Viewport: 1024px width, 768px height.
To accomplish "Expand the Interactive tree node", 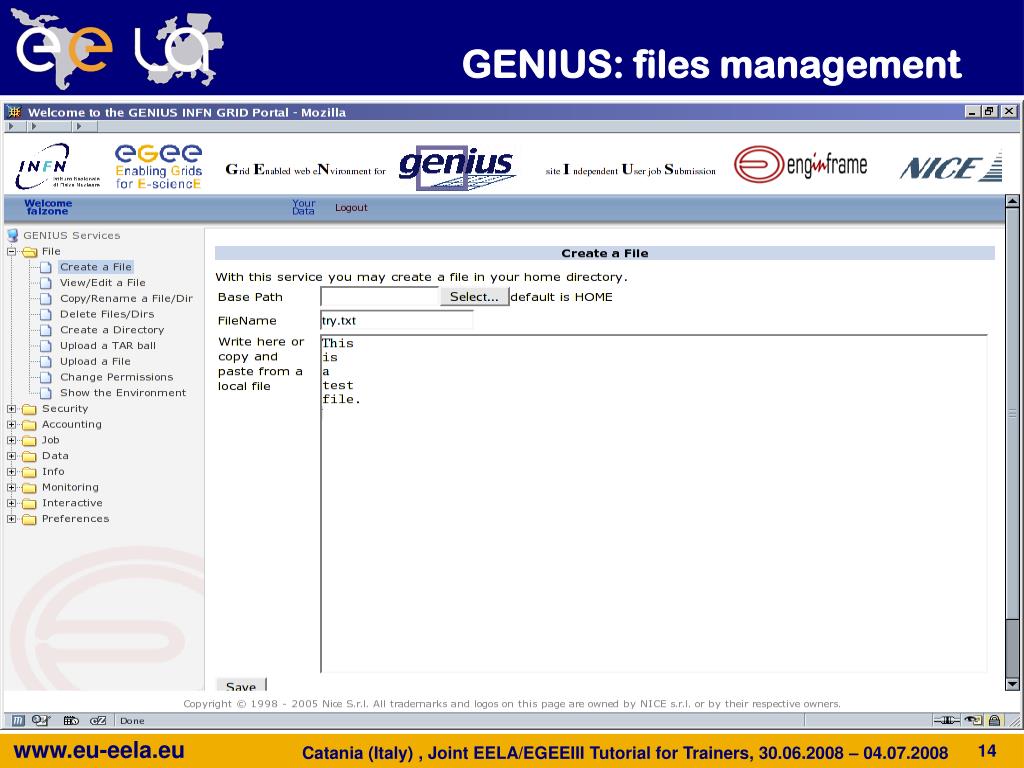I will click(x=11, y=503).
